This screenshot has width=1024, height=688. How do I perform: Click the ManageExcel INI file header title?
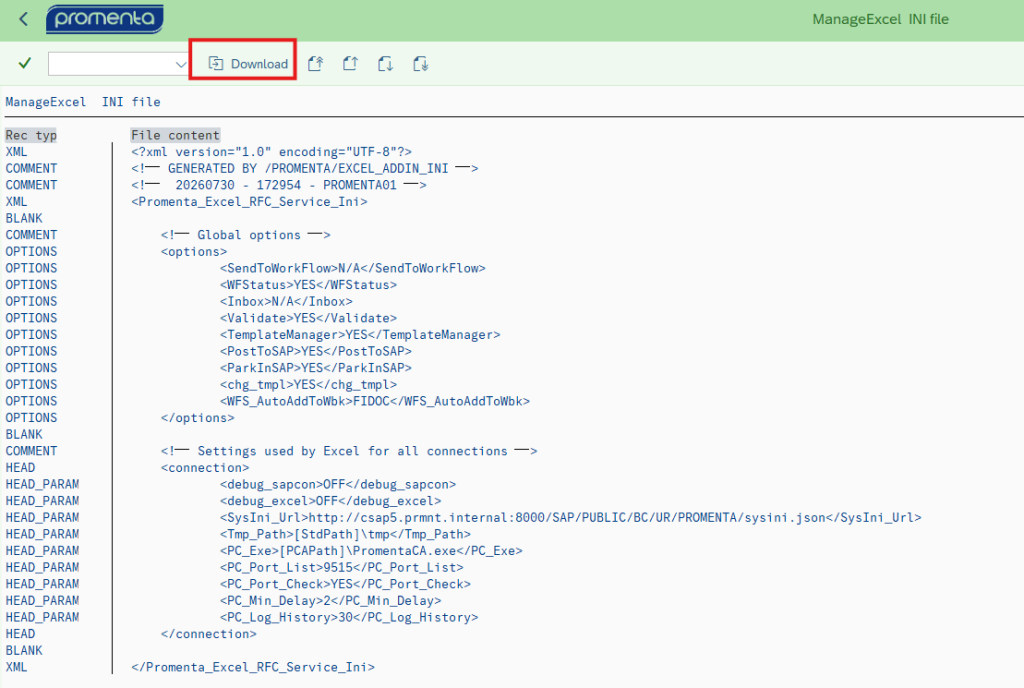[880, 20]
